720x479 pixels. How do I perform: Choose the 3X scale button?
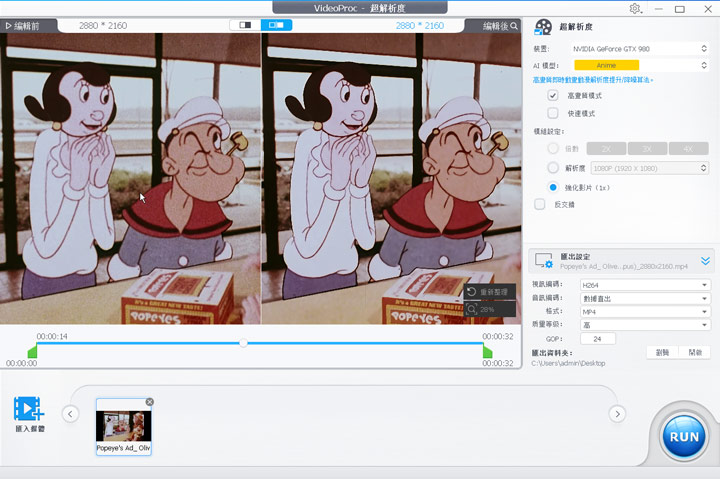point(647,149)
